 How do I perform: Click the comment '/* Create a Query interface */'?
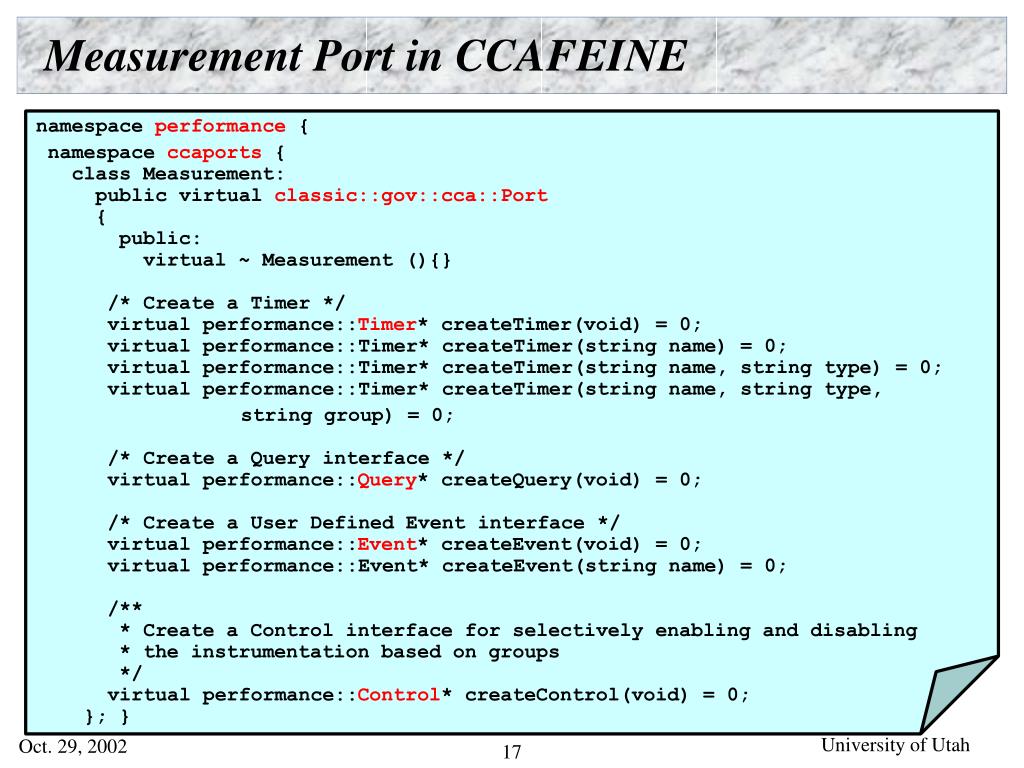click(x=286, y=458)
